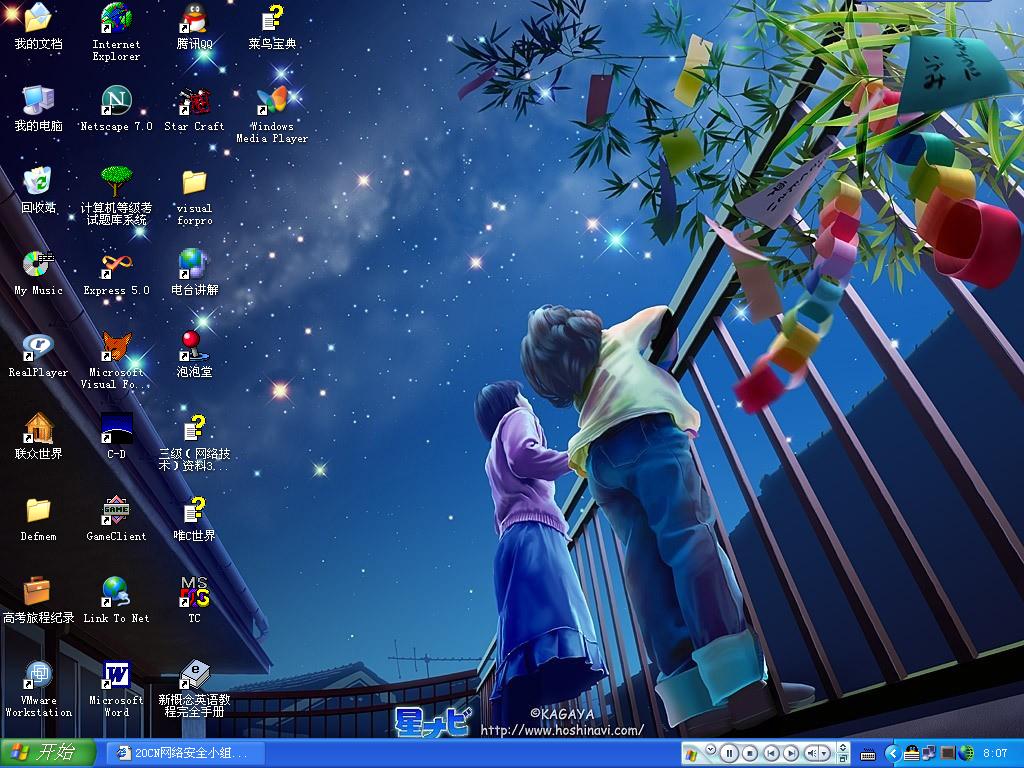The image size is (1024, 768).
Task: Open the 电台讲解 shortcut
Action: tap(194, 273)
